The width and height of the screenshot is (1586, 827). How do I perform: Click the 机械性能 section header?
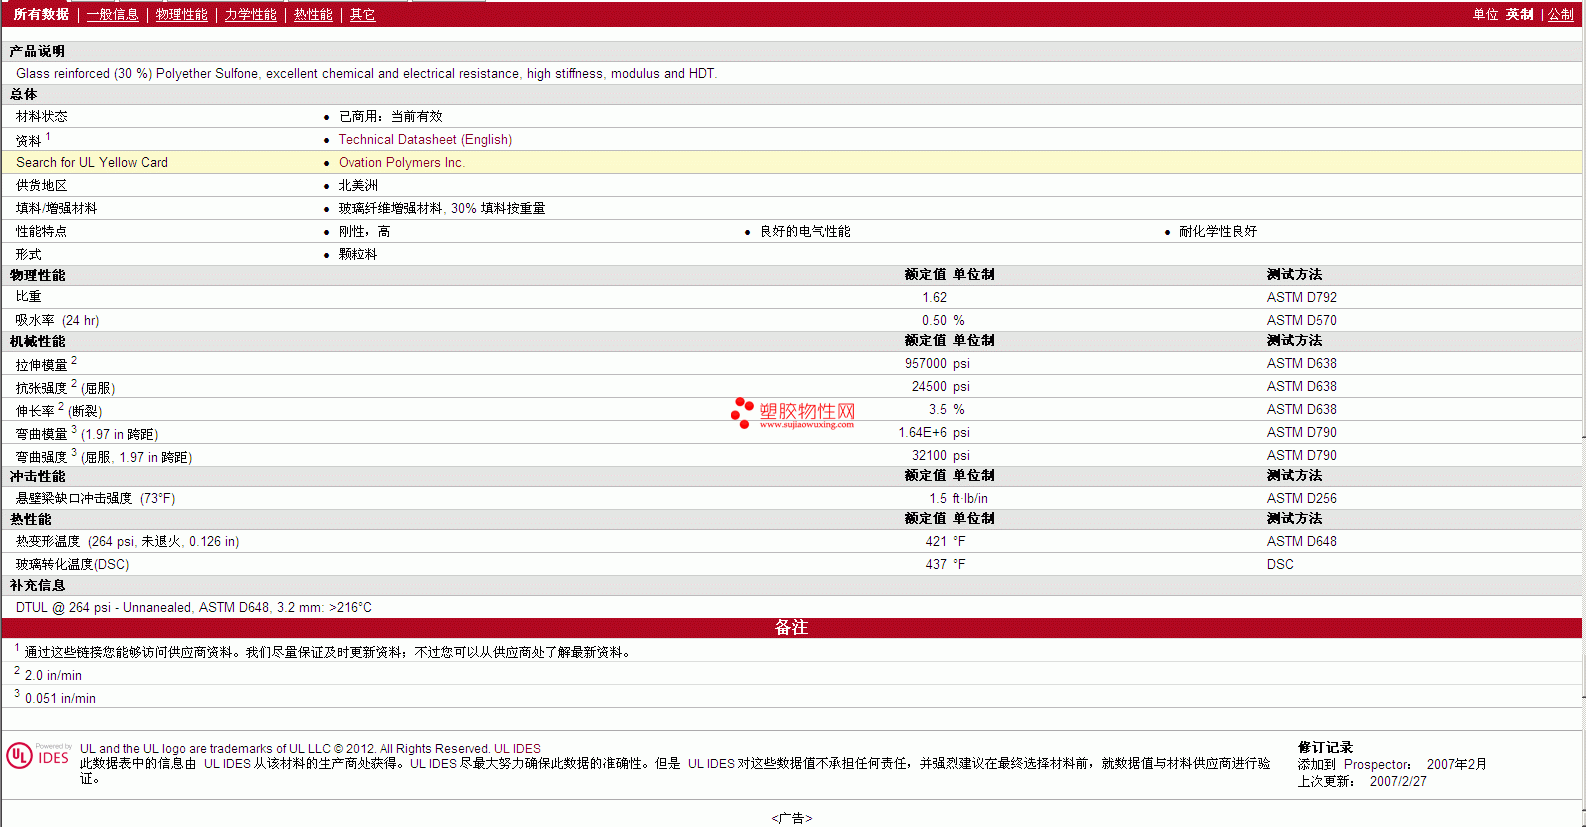click(37, 342)
